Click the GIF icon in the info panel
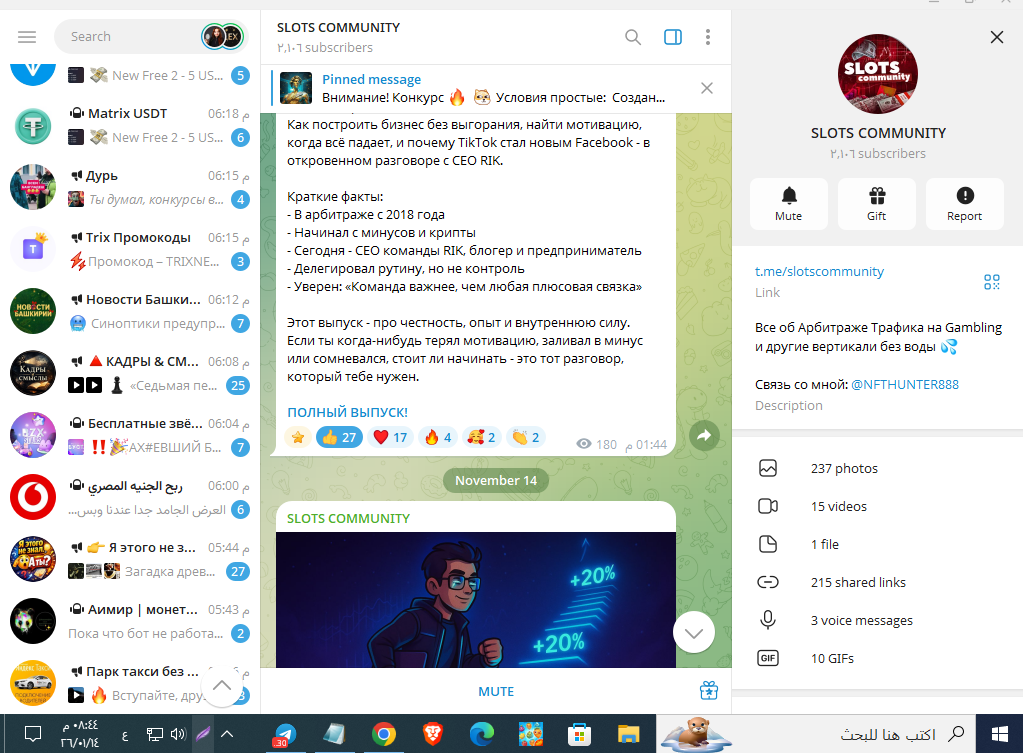The width and height of the screenshot is (1023, 753). point(768,658)
